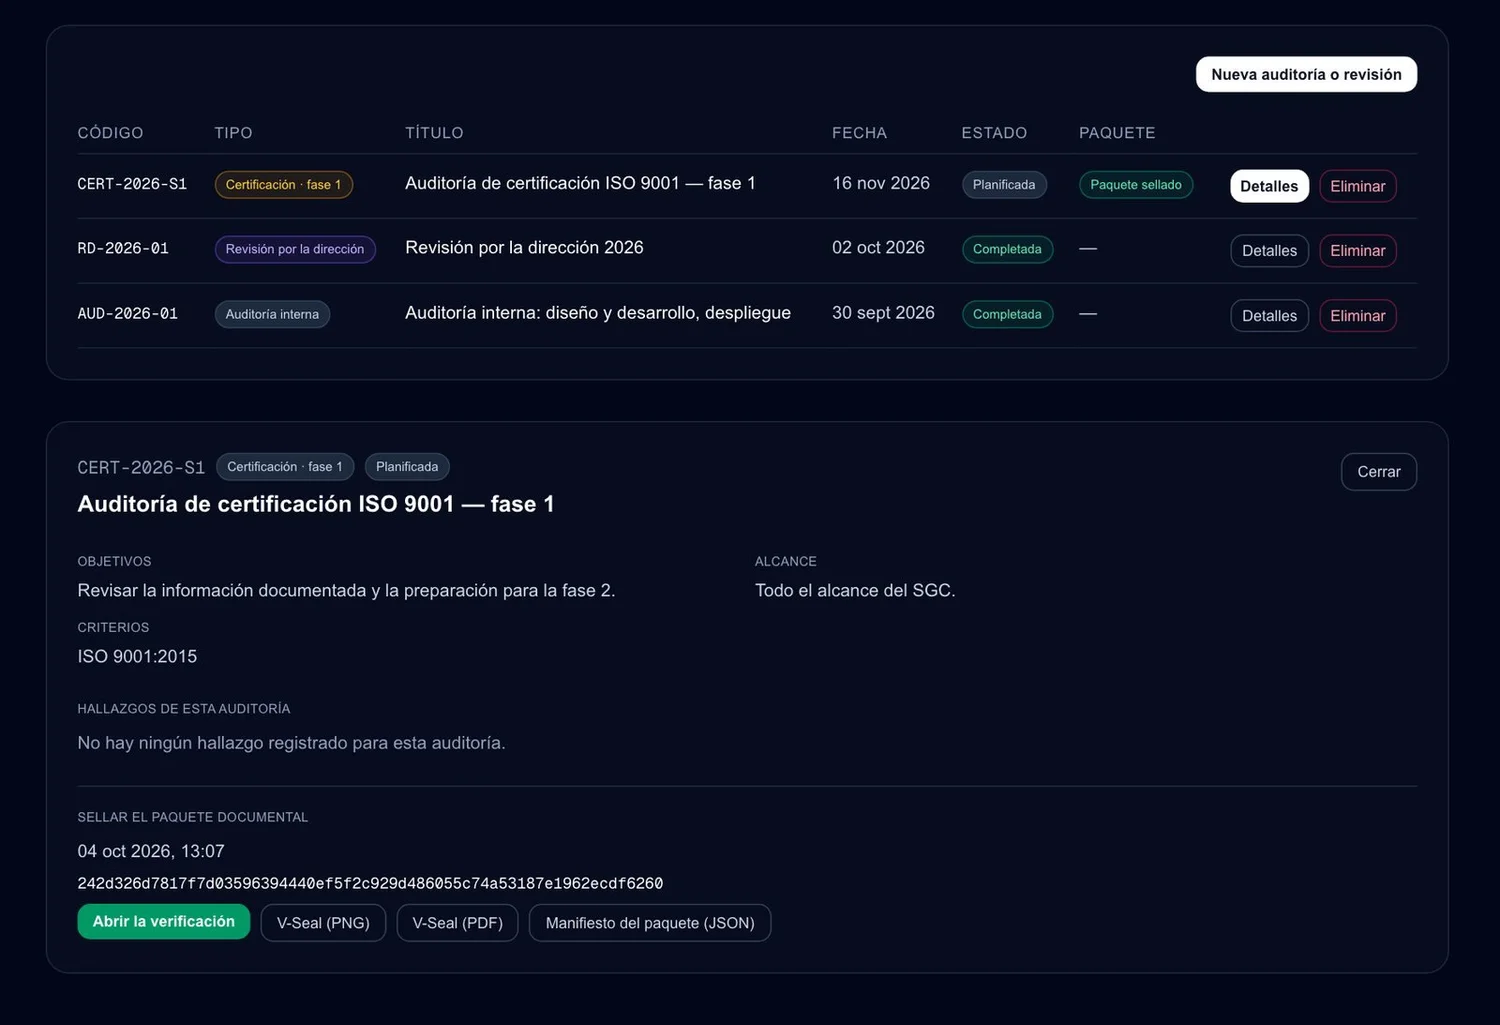This screenshot has width=1500, height=1025.
Task: Open Detalles for RD-2026-01
Action: pos(1269,251)
